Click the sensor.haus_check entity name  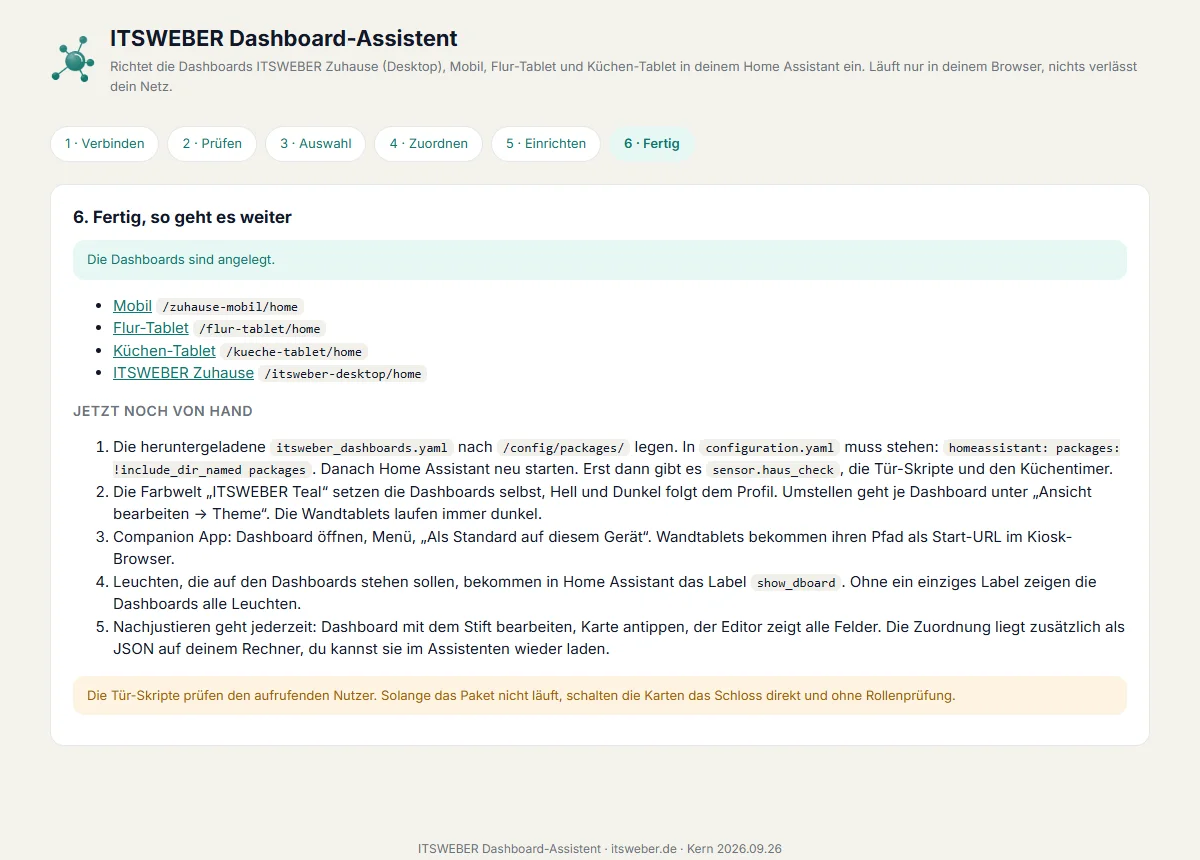click(x=773, y=470)
